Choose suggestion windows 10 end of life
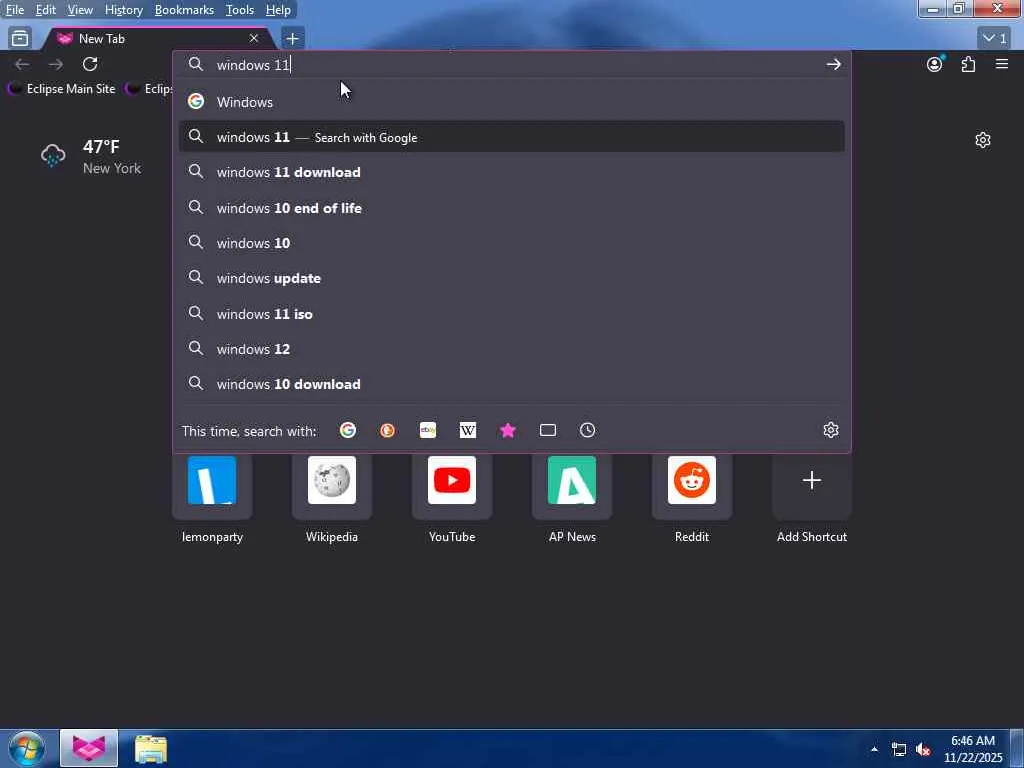The width and height of the screenshot is (1024, 768). click(x=511, y=208)
